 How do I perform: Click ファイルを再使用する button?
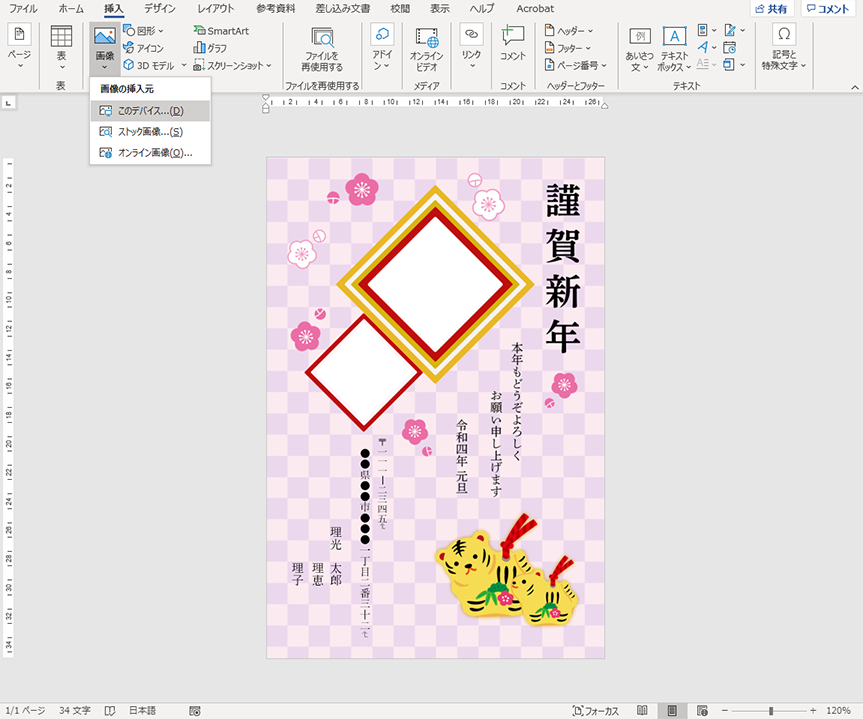click(322, 50)
